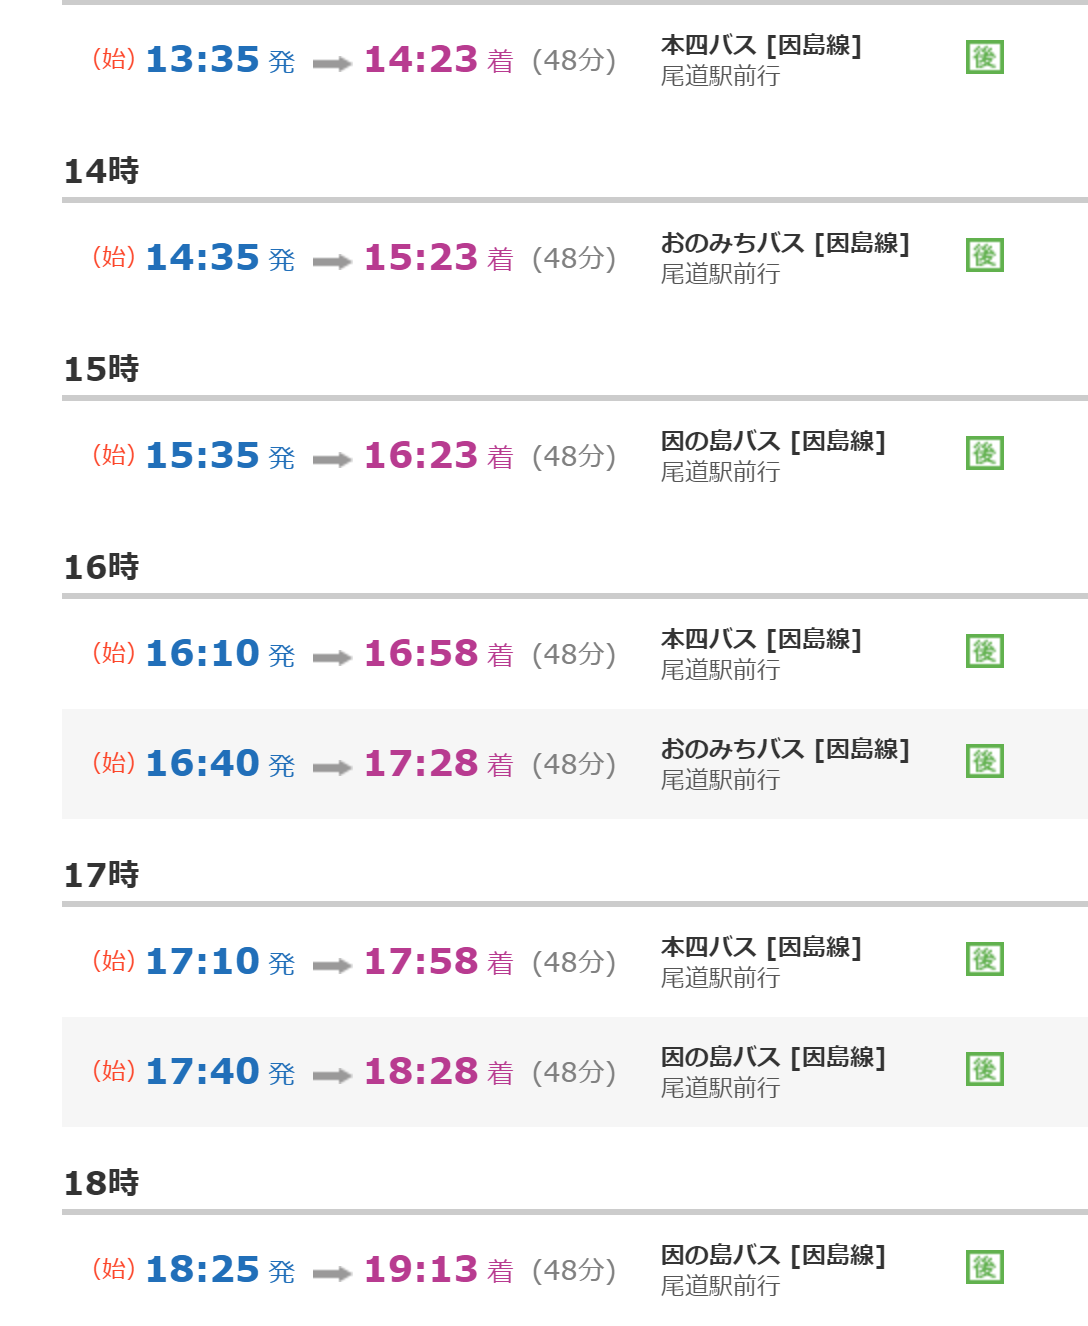Click green 後 icon for 17:40 departure
This screenshot has height=1326, width=1088.
click(984, 1069)
